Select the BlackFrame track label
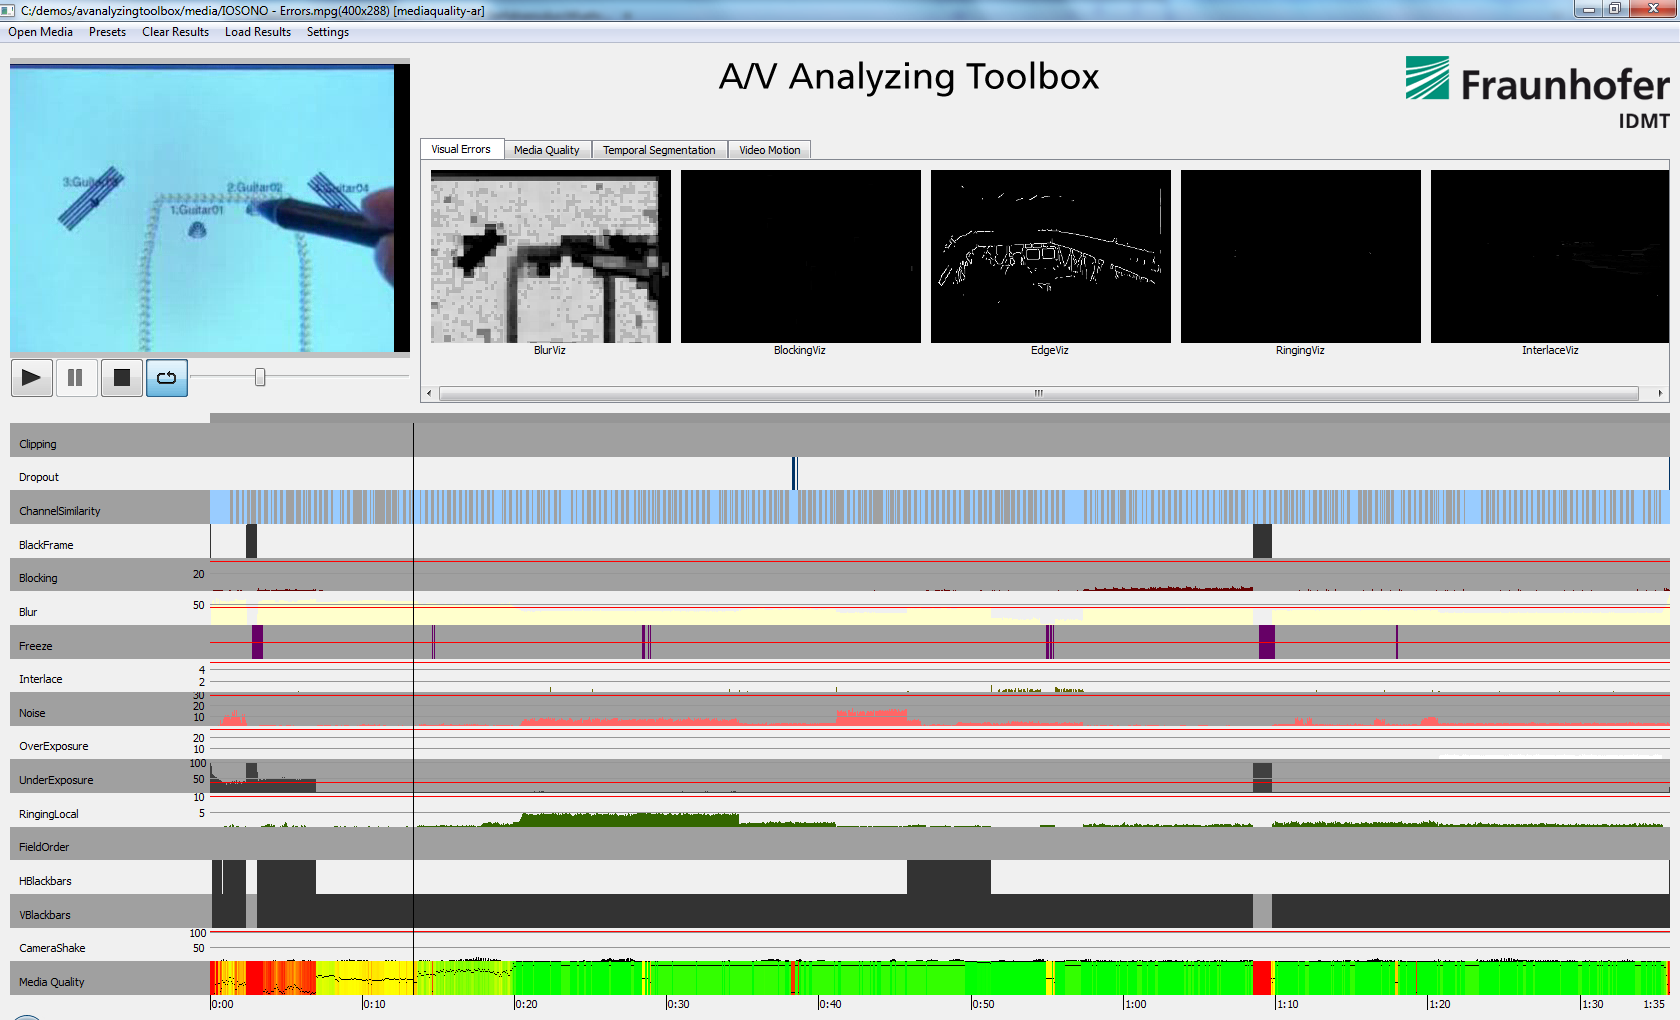The width and height of the screenshot is (1680, 1020). [46, 545]
